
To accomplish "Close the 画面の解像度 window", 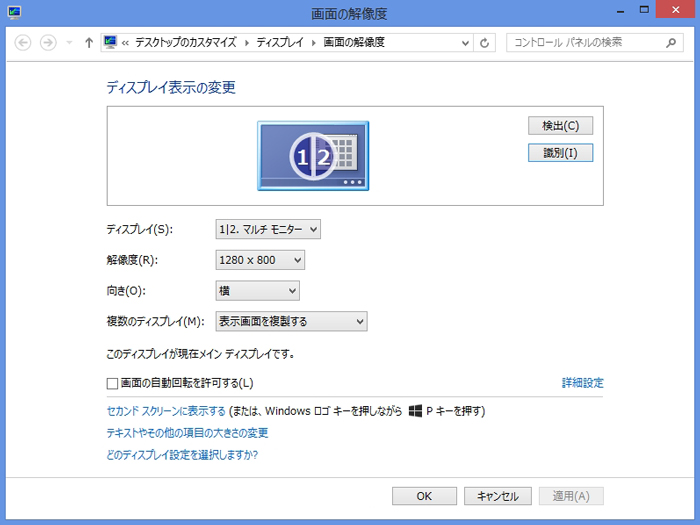I will point(676,10).
